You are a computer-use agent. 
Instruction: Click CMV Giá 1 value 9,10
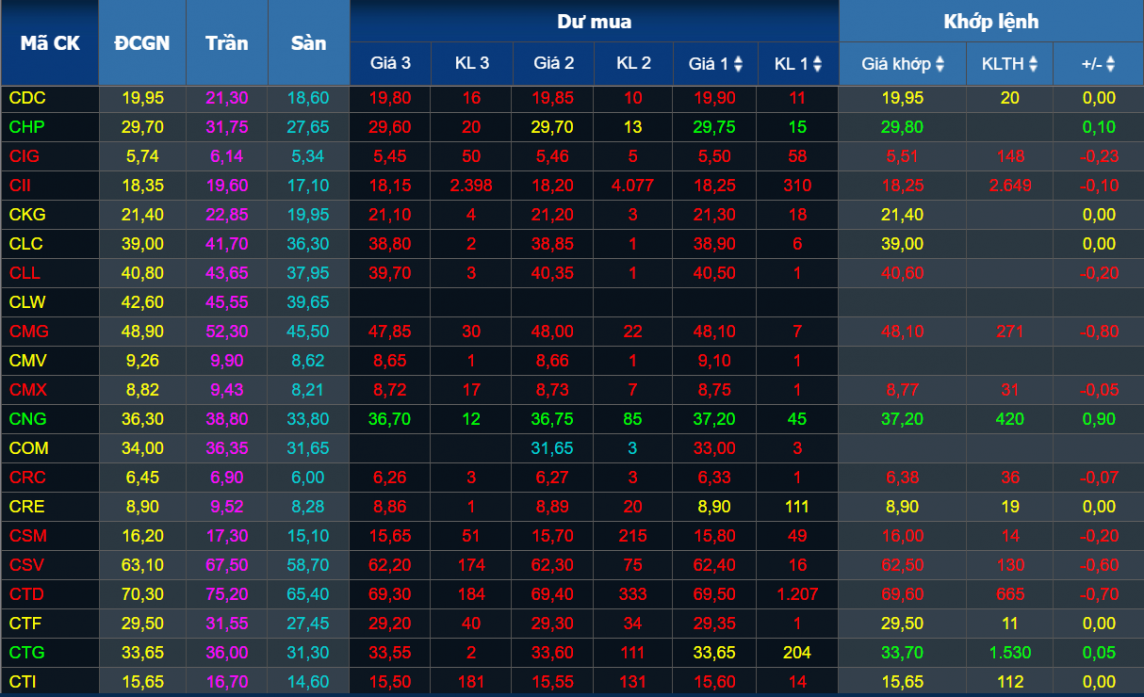click(714, 361)
